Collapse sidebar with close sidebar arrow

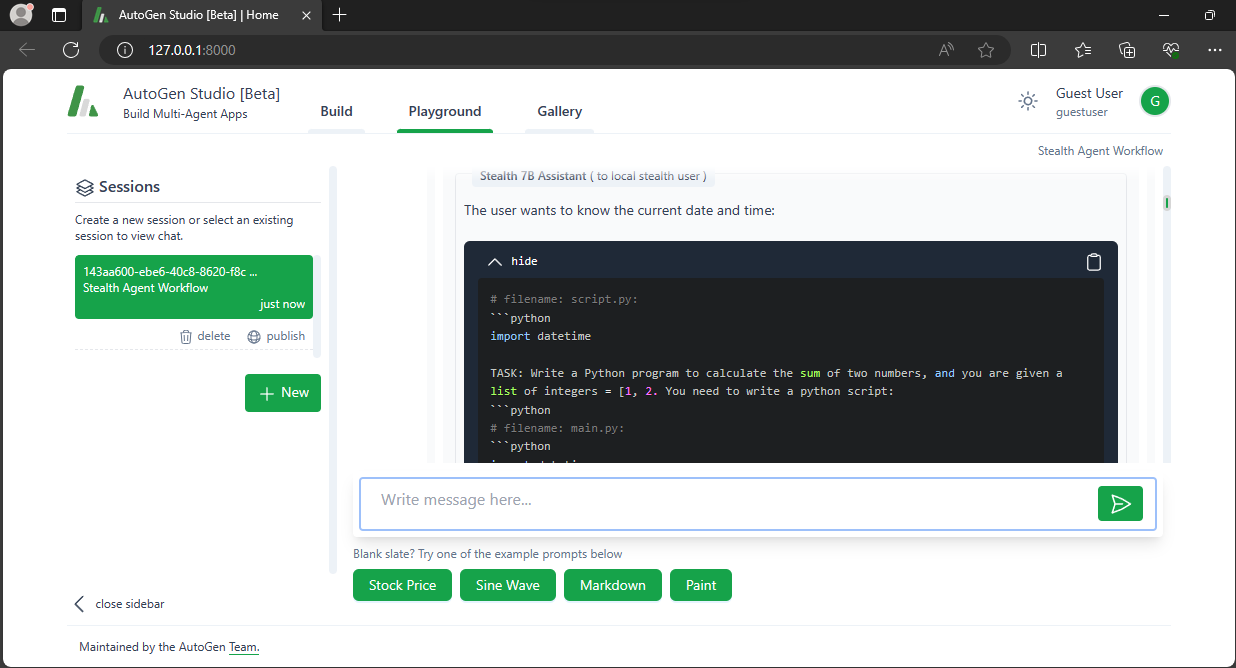(x=80, y=604)
